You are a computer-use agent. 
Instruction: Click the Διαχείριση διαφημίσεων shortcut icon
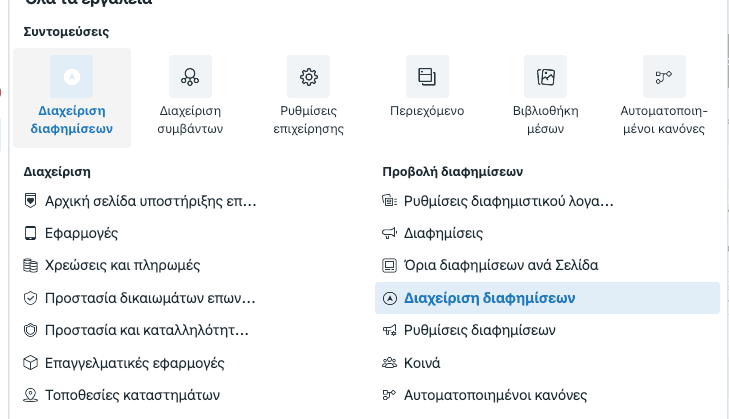[x=71, y=76]
